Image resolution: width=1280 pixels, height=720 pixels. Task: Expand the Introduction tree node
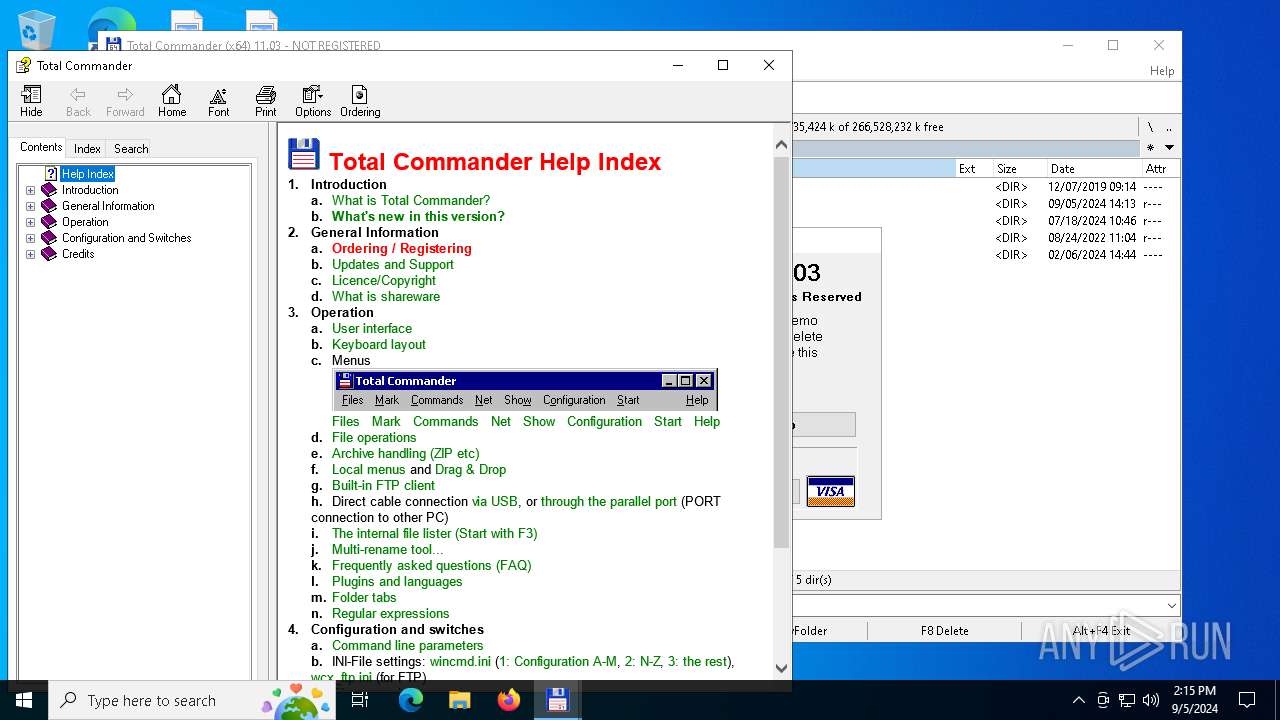tap(30, 190)
